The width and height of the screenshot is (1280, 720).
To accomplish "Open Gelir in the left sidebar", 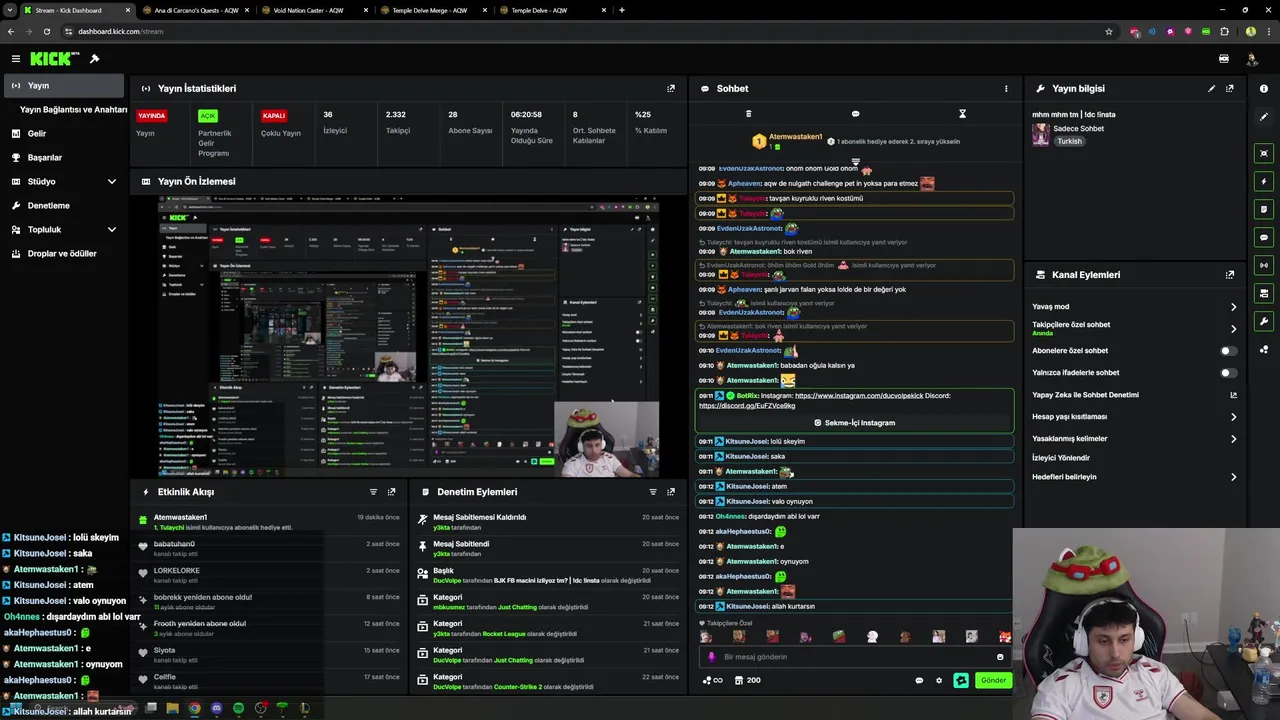I will click(64, 134).
